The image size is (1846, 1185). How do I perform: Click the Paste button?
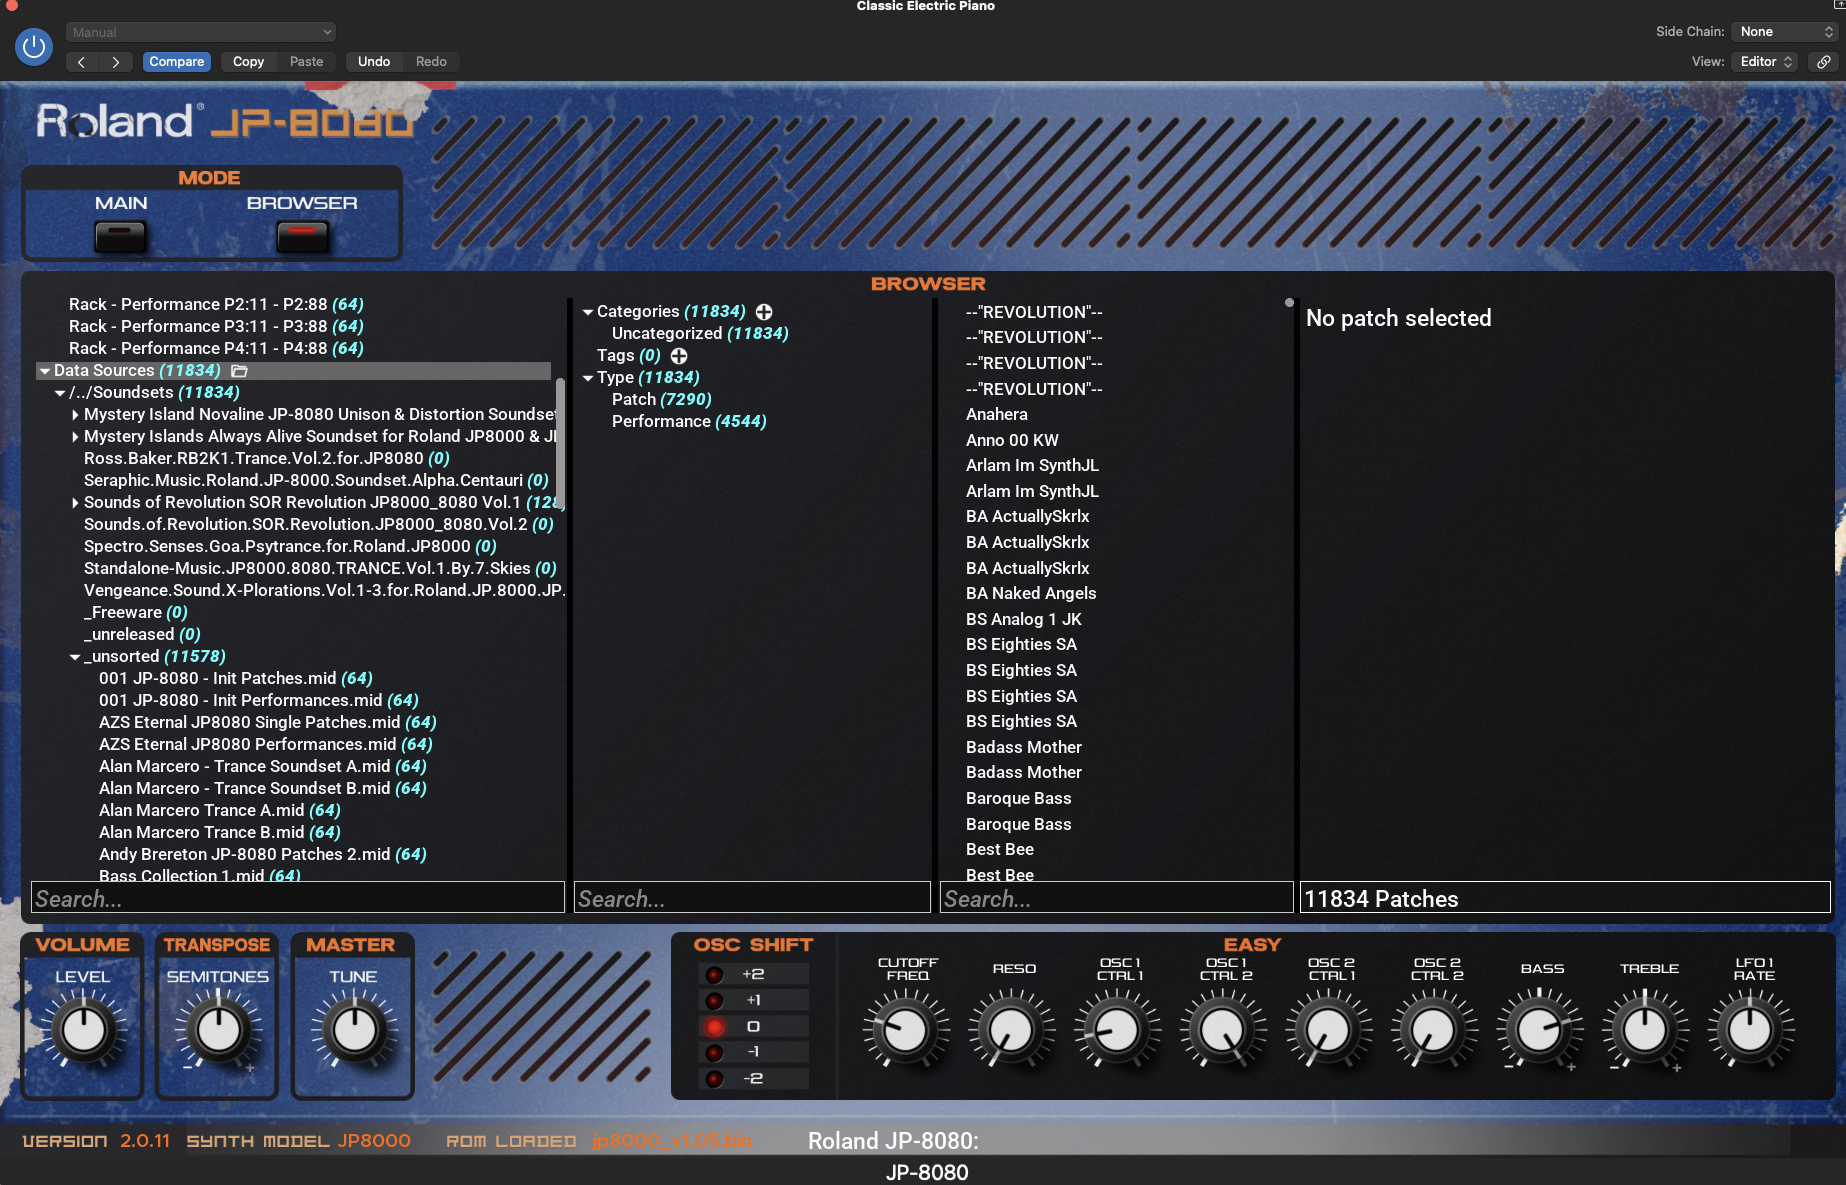tap(307, 62)
